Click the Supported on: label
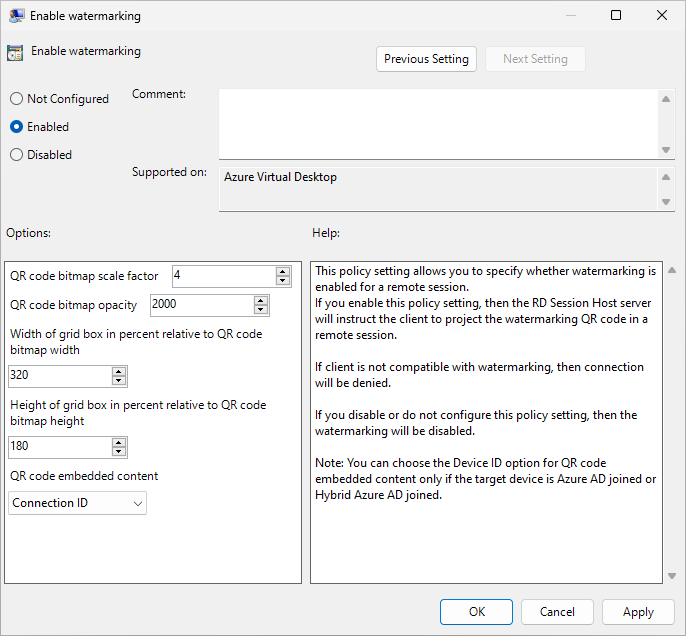Image resolution: width=686 pixels, height=636 pixels. pos(169,172)
